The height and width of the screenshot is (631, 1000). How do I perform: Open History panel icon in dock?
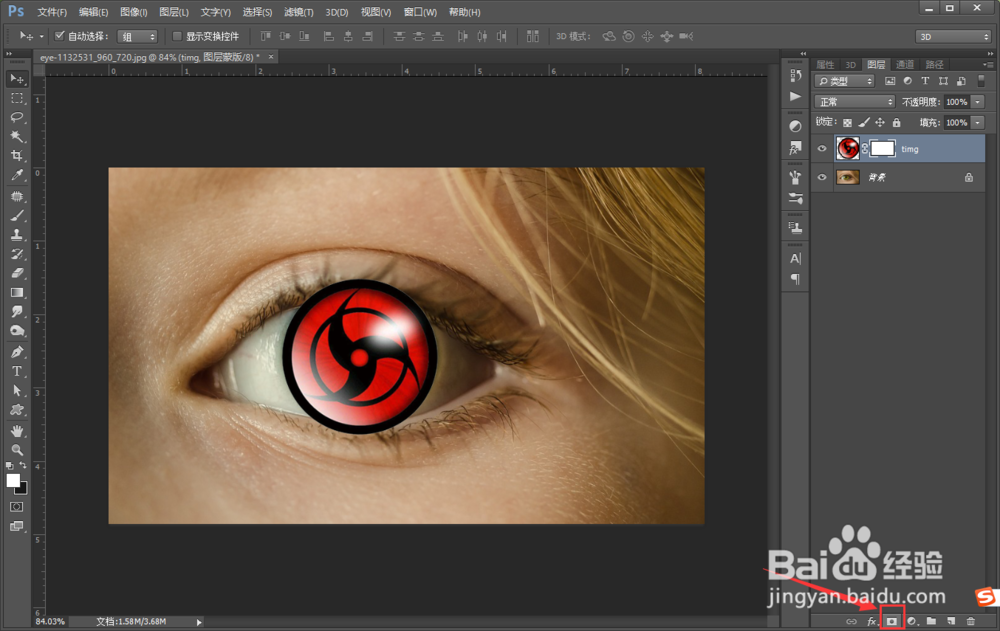click(x=795, y=76)
